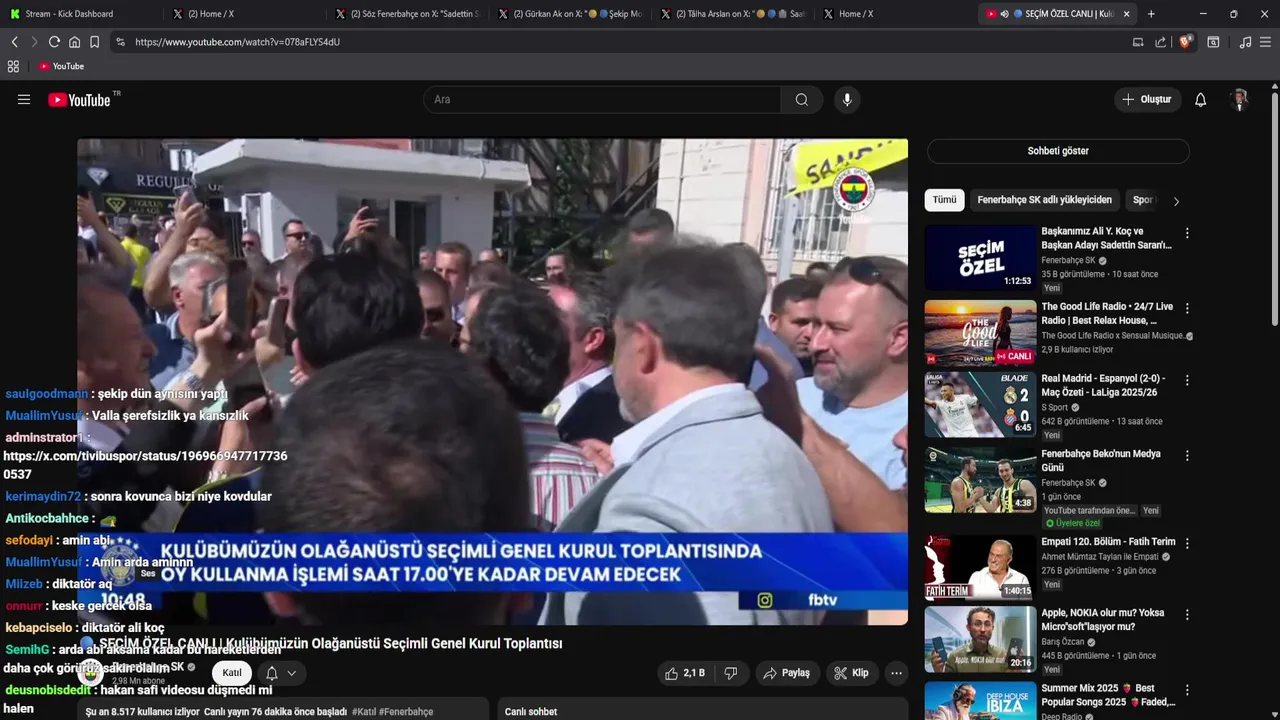Image resolution: width=1280 pixels, height=720 pixels.
Task: Open SEÇİM ÖZEL video thumbnail
Action: [980, 257]
